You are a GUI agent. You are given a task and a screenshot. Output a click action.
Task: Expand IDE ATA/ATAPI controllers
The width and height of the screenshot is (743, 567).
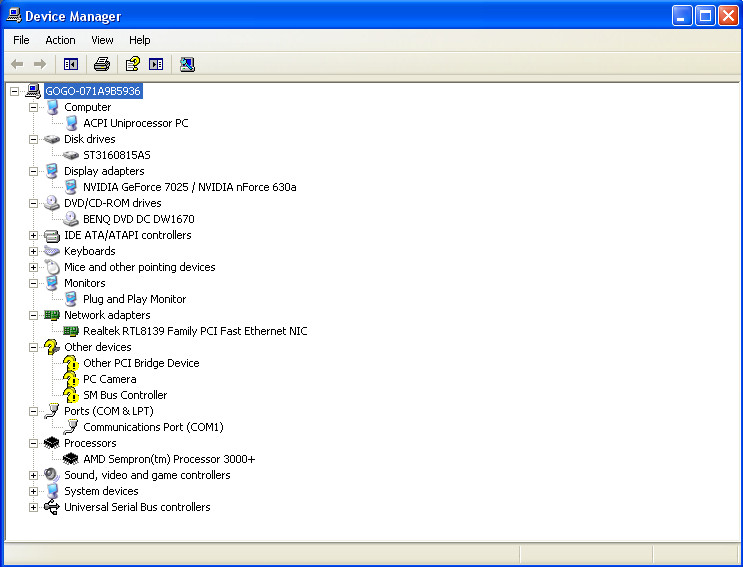pyautogui.click(x=33, y=235)
